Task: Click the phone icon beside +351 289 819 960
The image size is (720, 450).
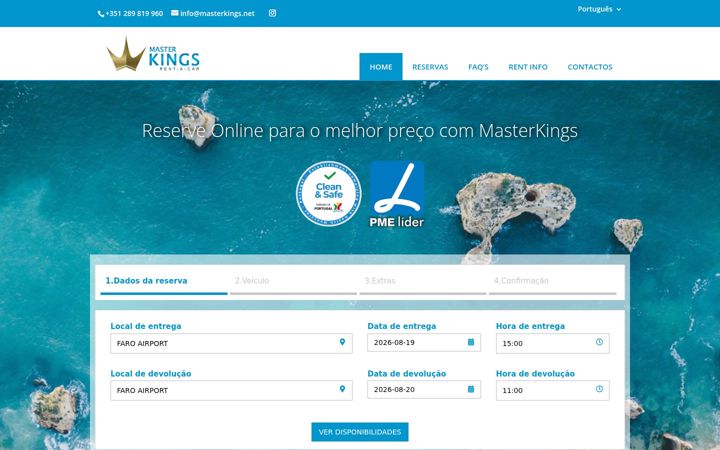Action: (x=101, y=14)
